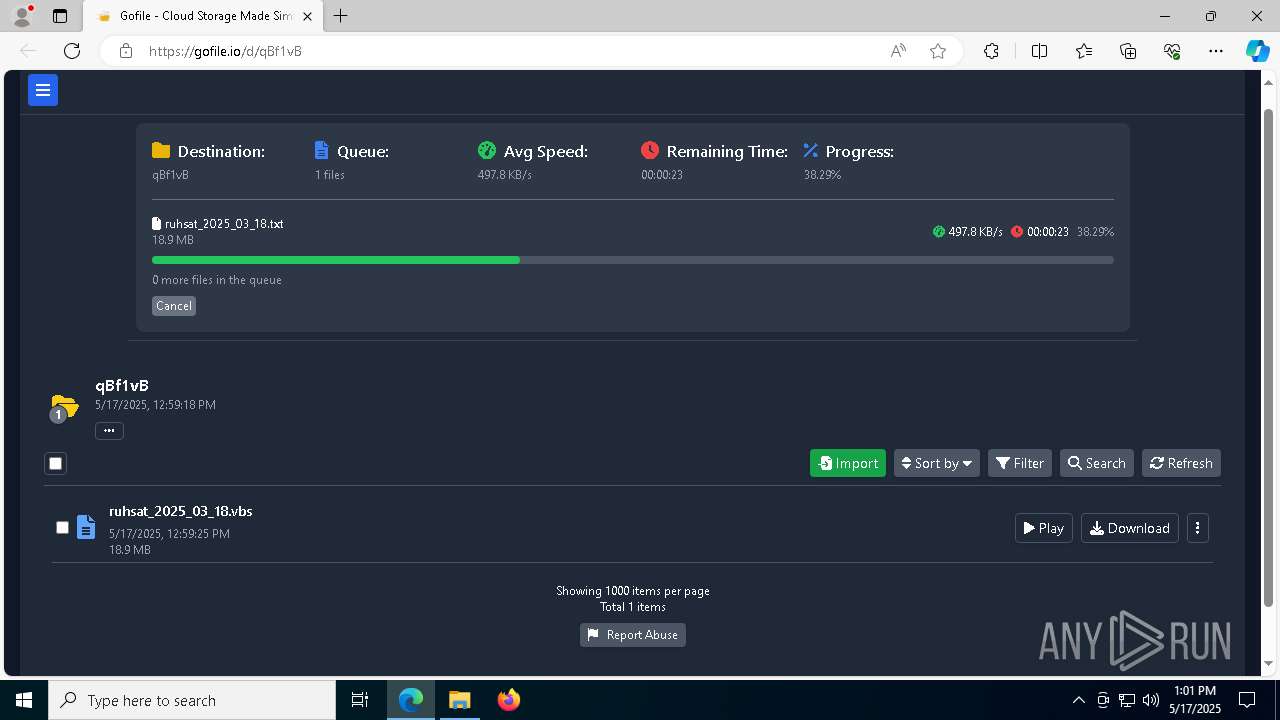Screen dimensions: 1280x720
Task: Launch Copilot sidebar icon
Action: coord(1257,51)
